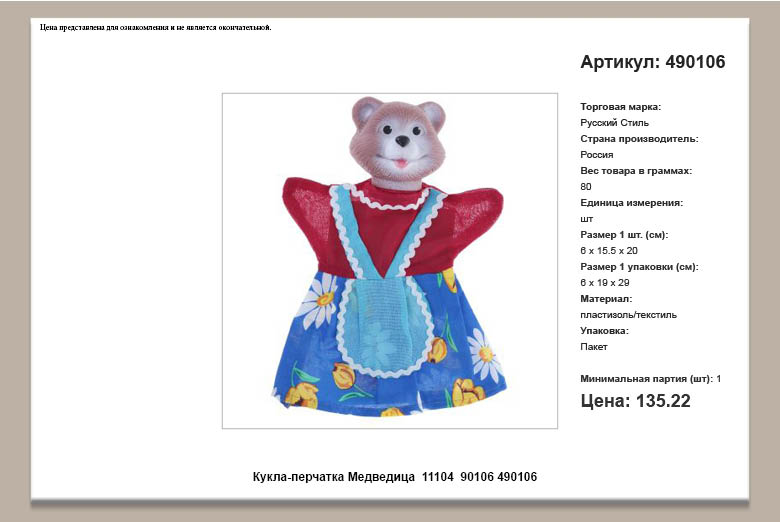The width and height of the screenshot is (780, 522).
Task: Click the Минимальная партия (шт) line
Action: click(650, 379)
